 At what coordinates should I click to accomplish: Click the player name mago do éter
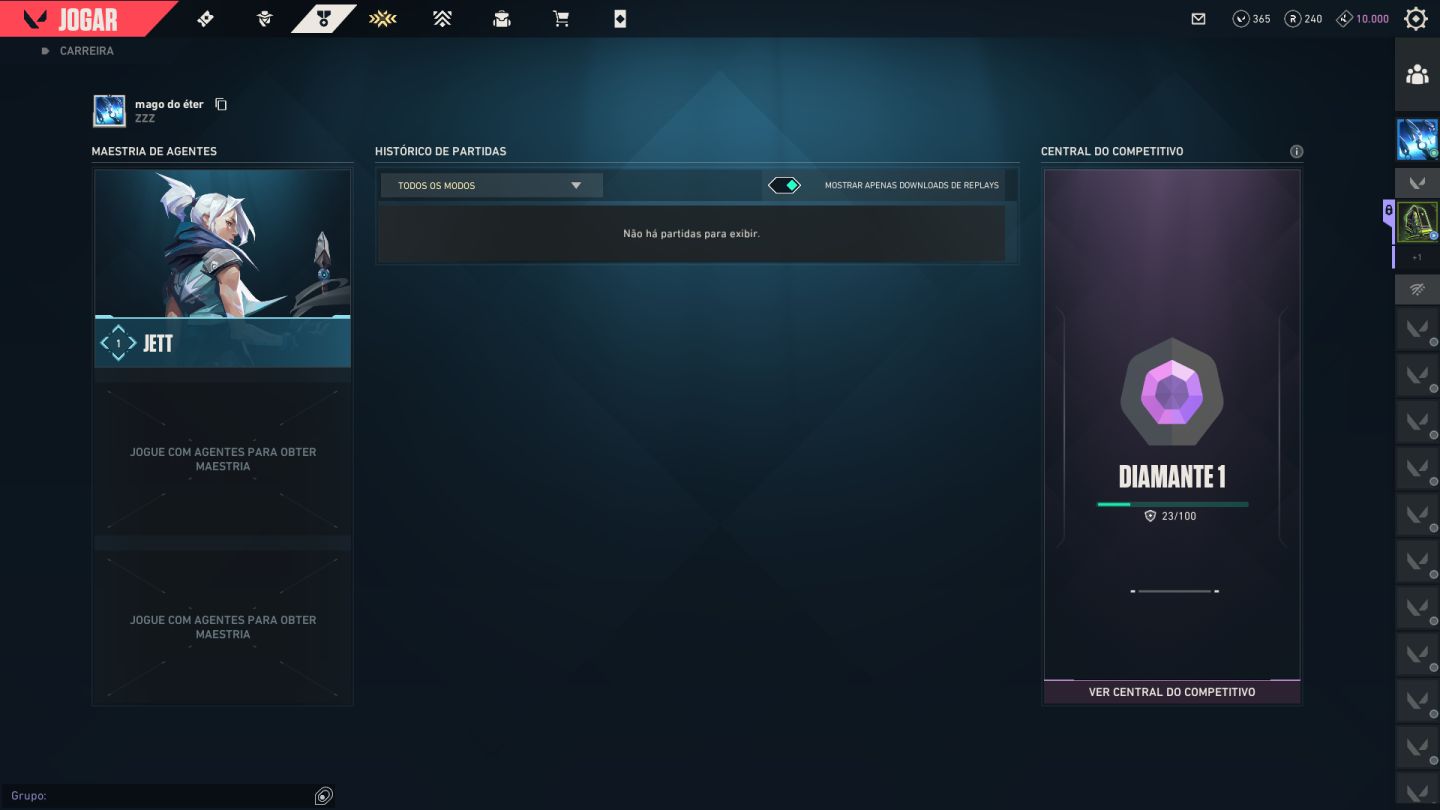[169, 104]
